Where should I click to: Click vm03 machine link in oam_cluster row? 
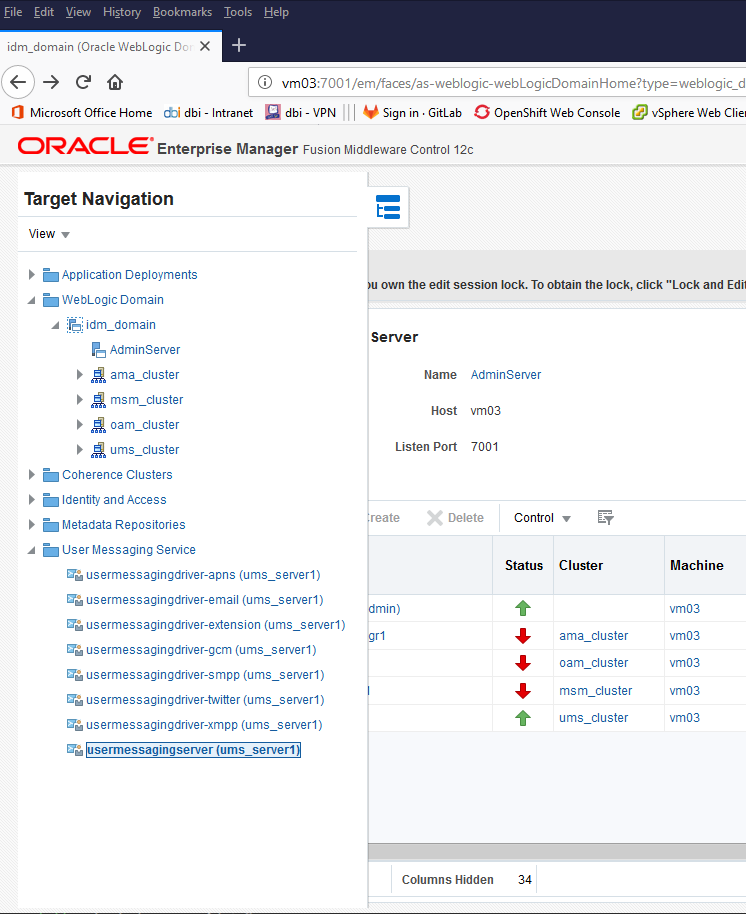click(684, 663)
